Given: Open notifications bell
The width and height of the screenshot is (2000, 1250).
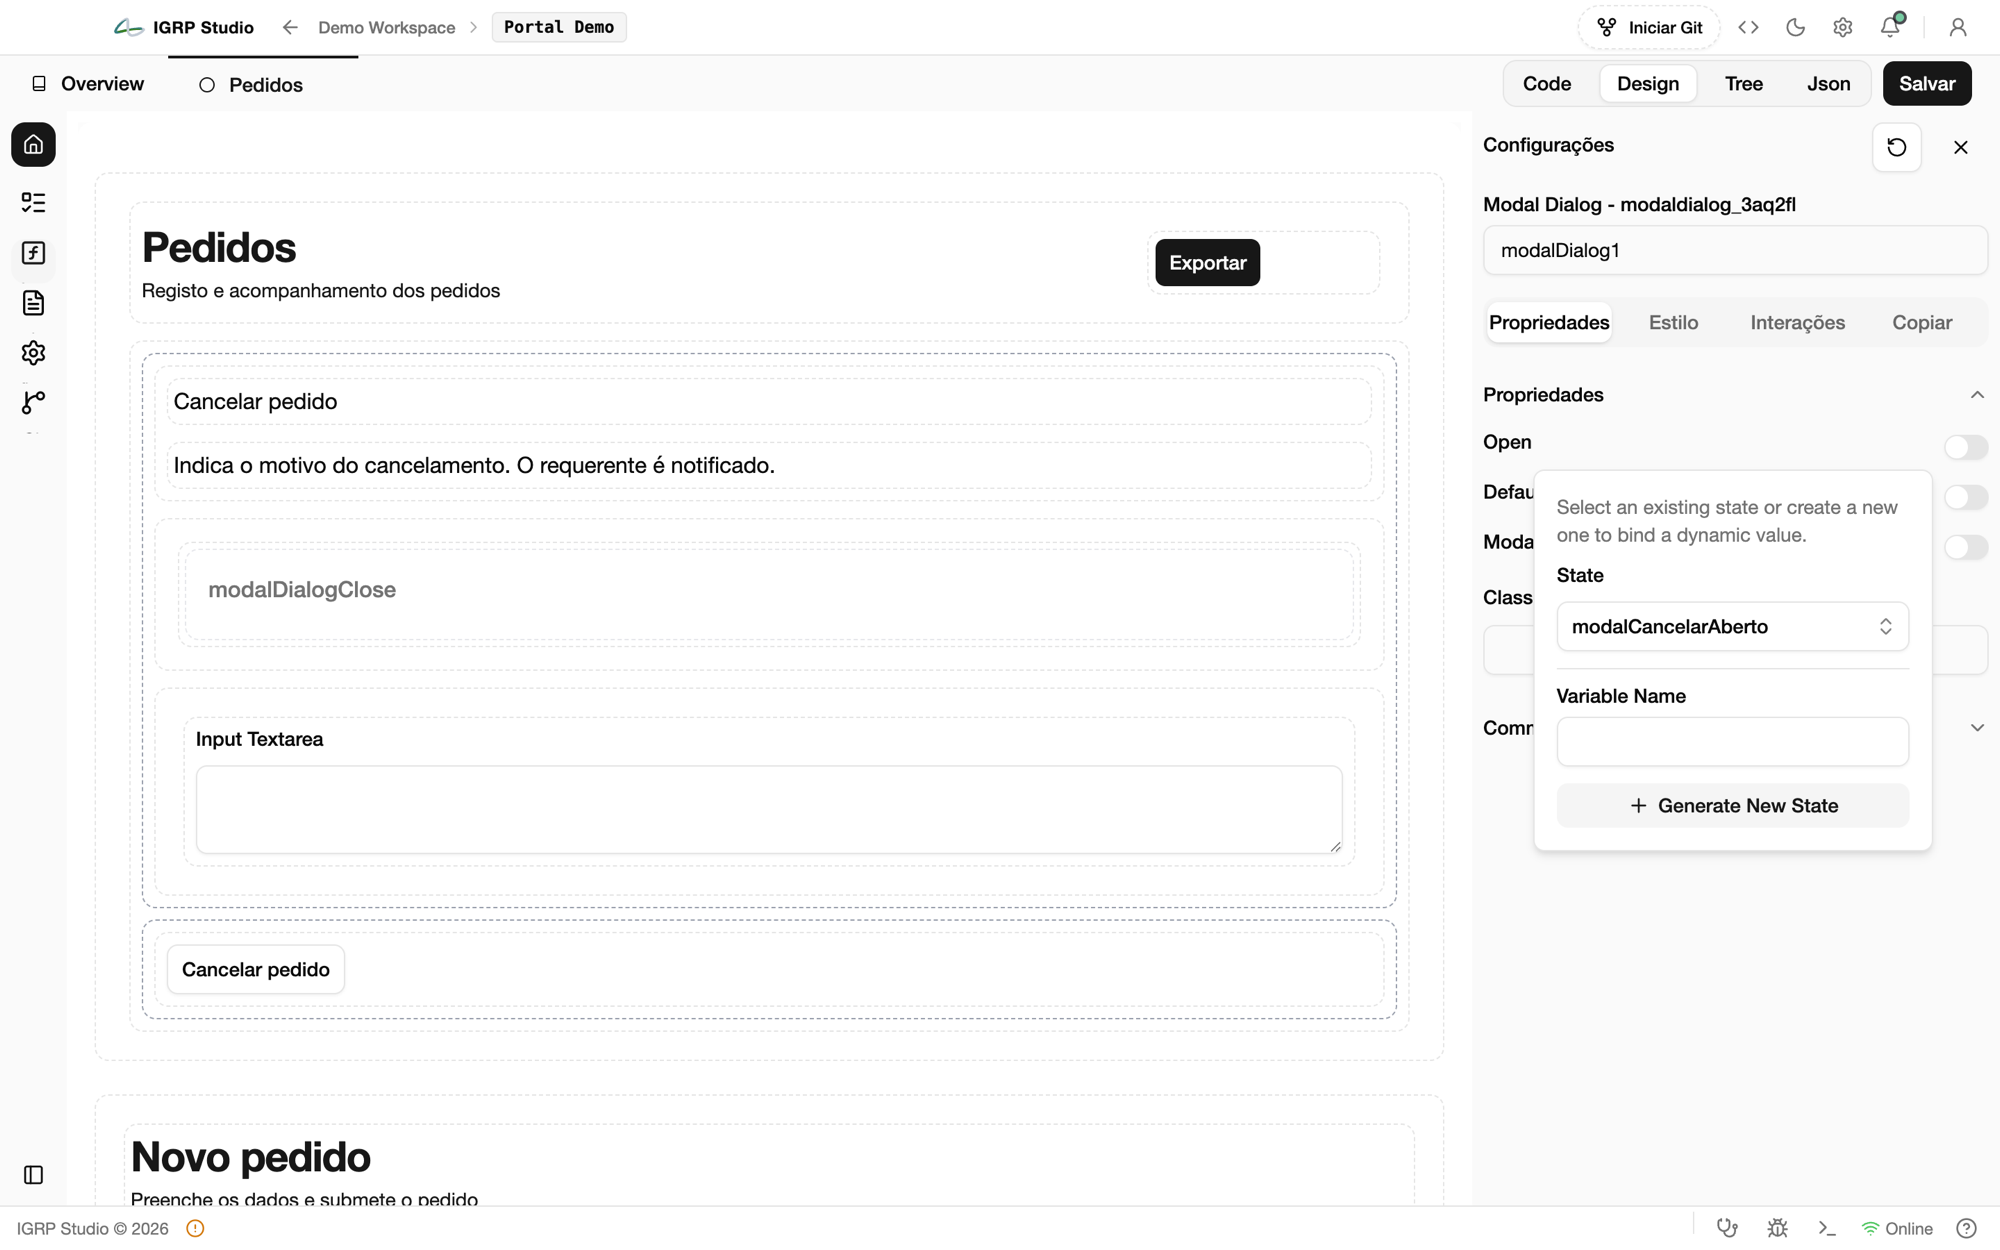Looking at the screenshot, I should [1890, 27].
